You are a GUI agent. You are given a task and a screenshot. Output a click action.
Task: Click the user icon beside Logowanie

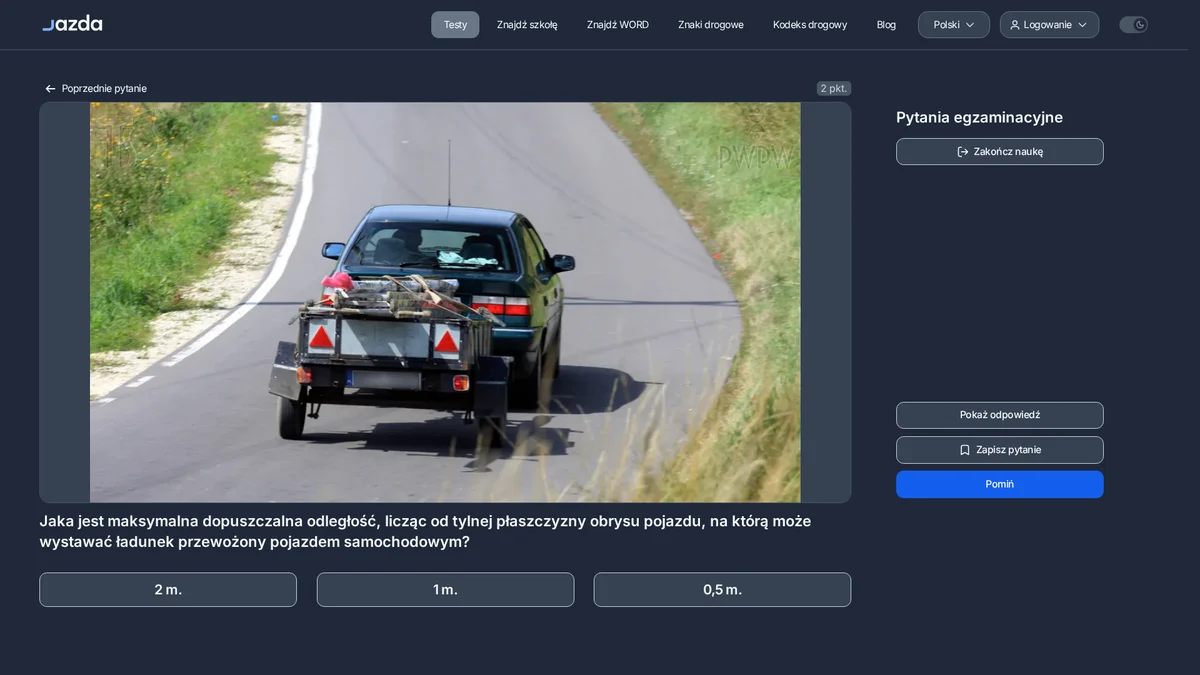coord(1015,25)
